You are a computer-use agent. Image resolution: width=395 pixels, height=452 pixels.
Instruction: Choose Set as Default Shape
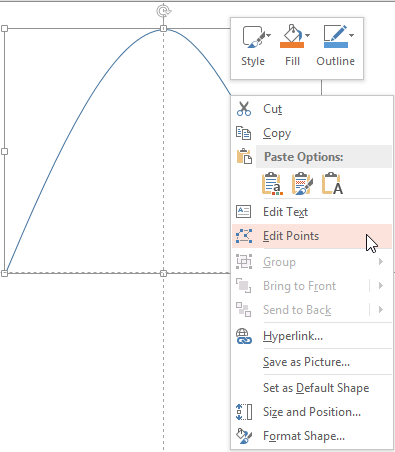coord(312,388)
